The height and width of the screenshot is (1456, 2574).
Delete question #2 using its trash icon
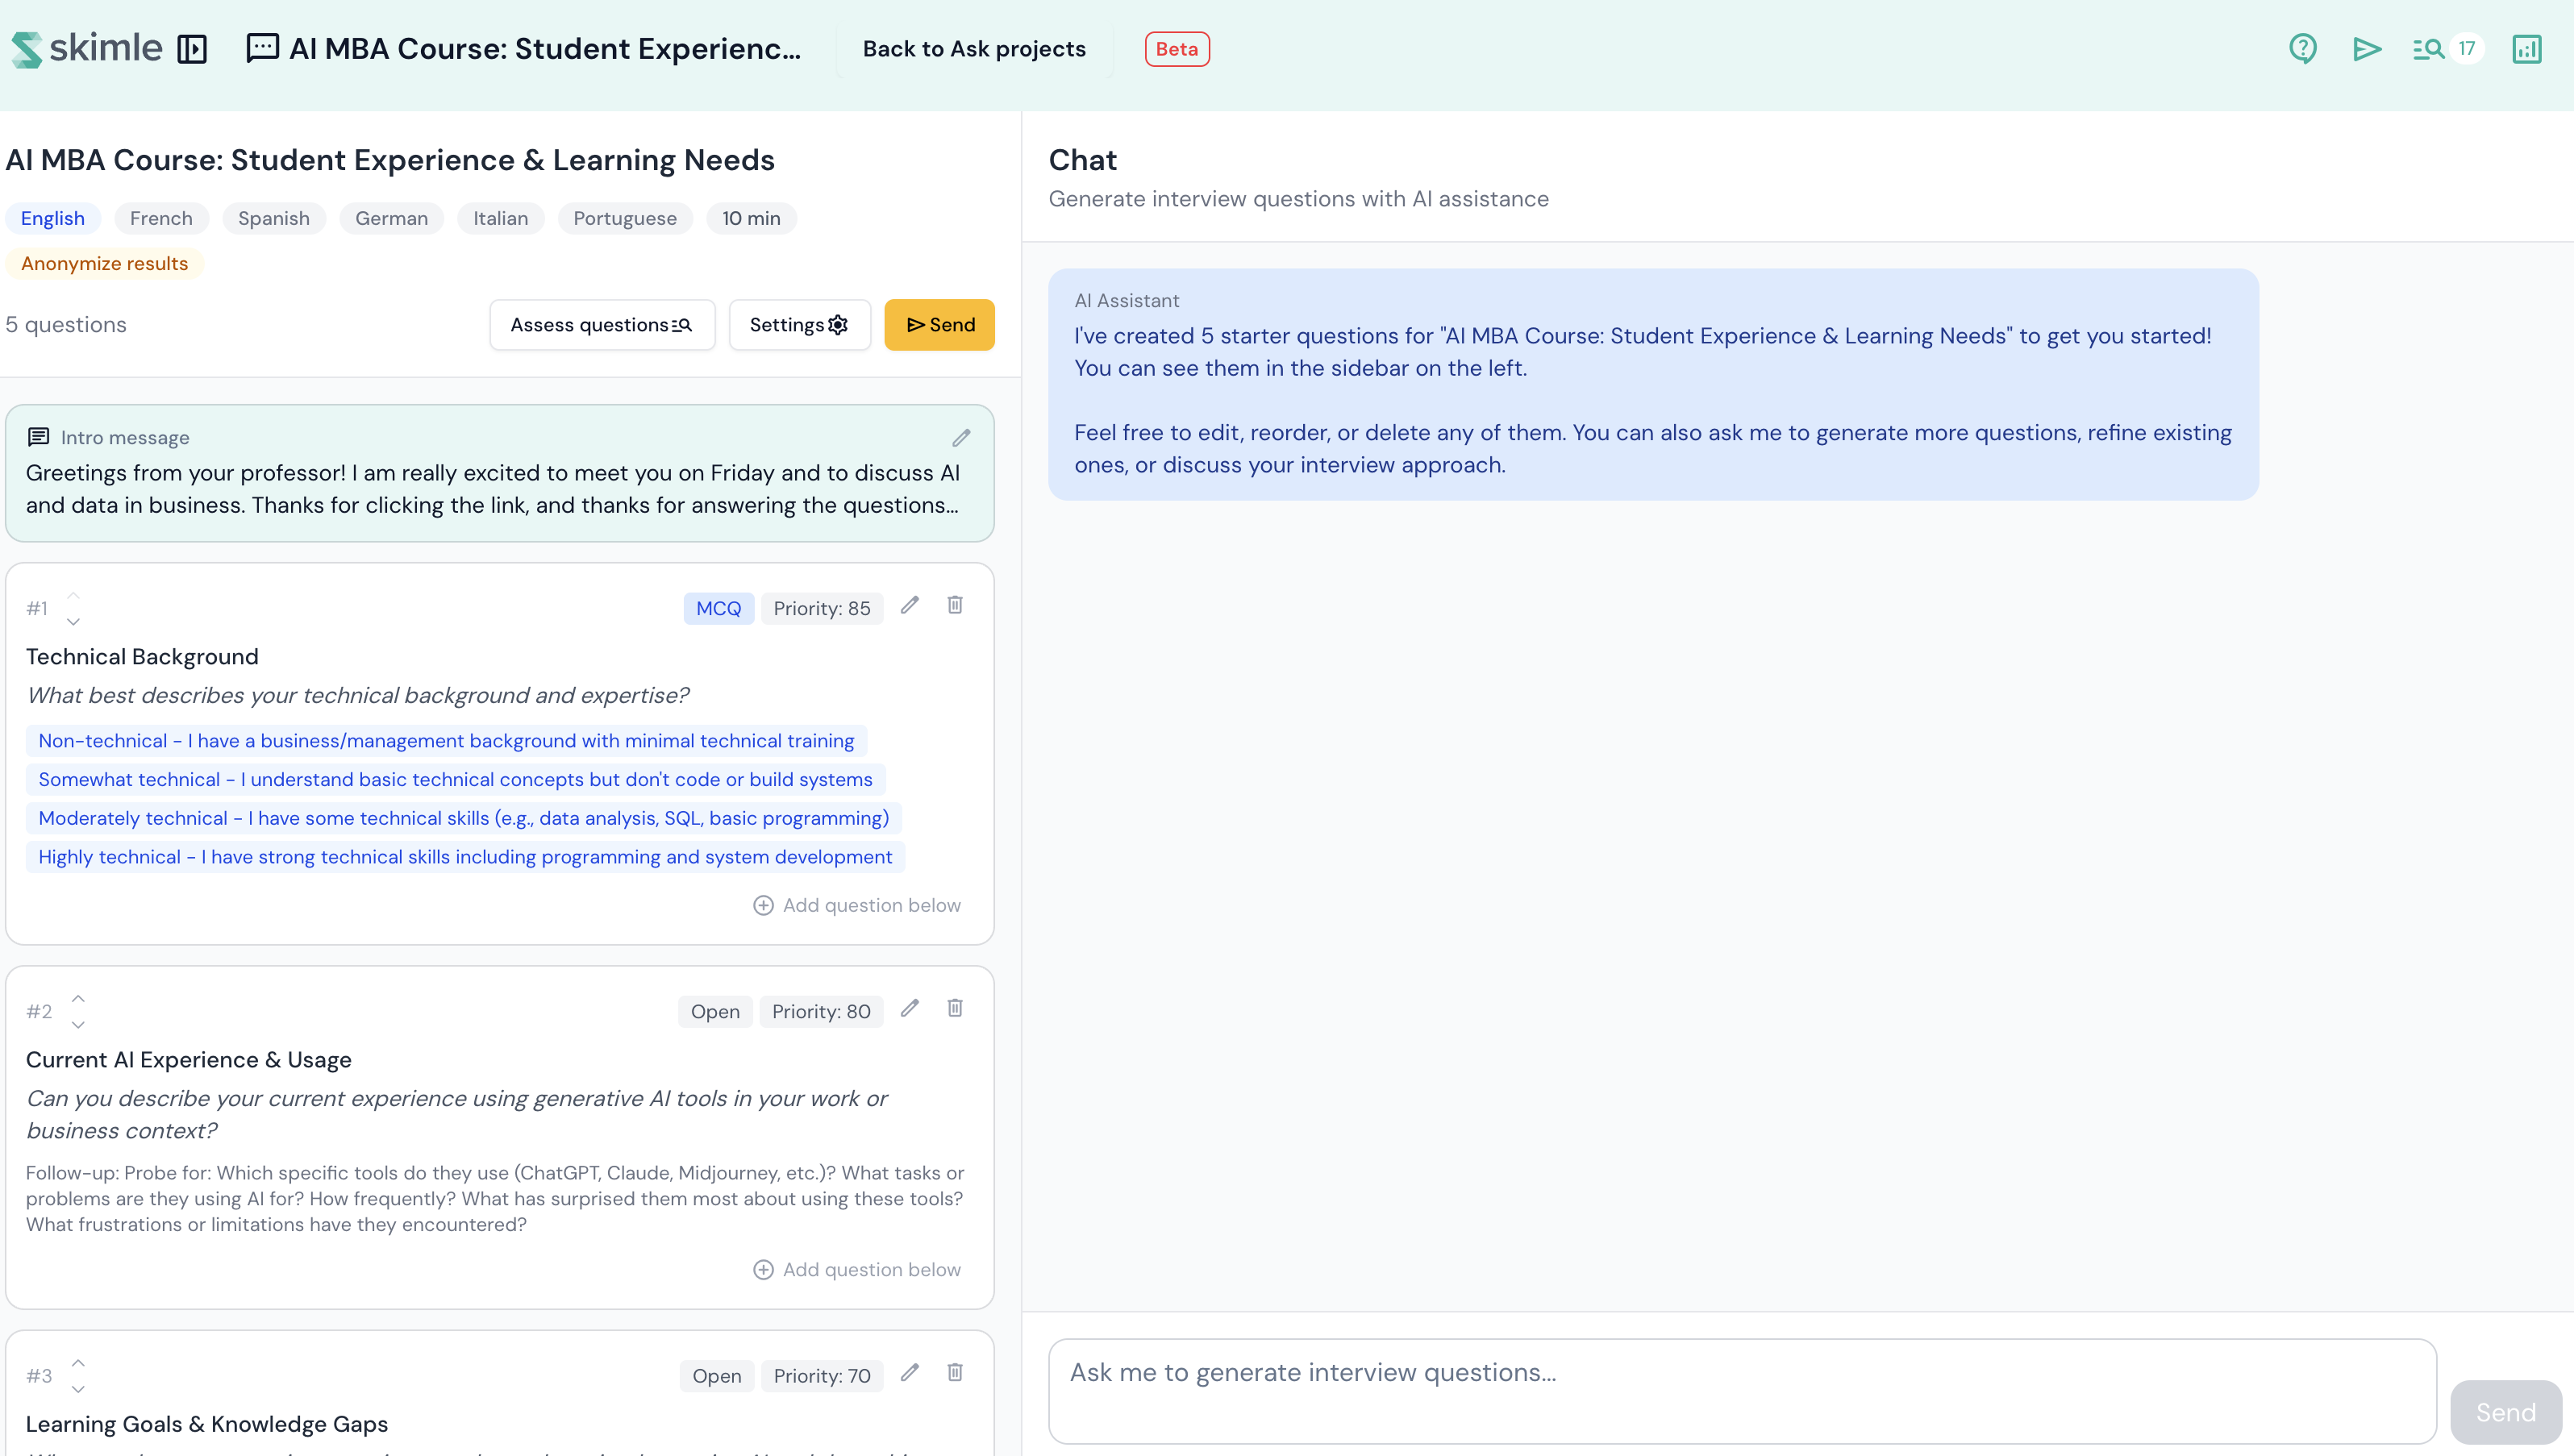(x=954, y=1009)
